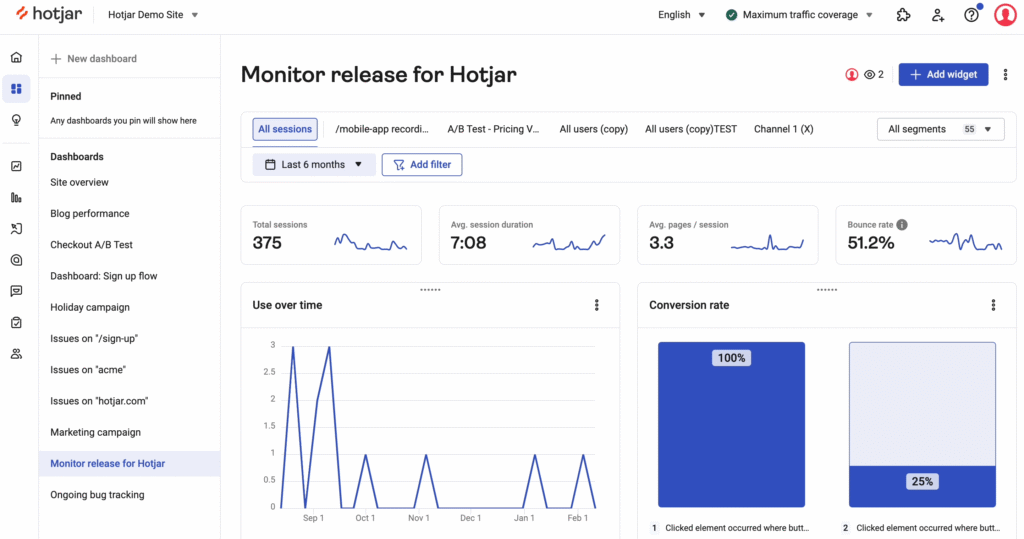Select the Ongoing bug tracking dashboard
This screenshot has height=539, width=1024.
tap(97, 495)
